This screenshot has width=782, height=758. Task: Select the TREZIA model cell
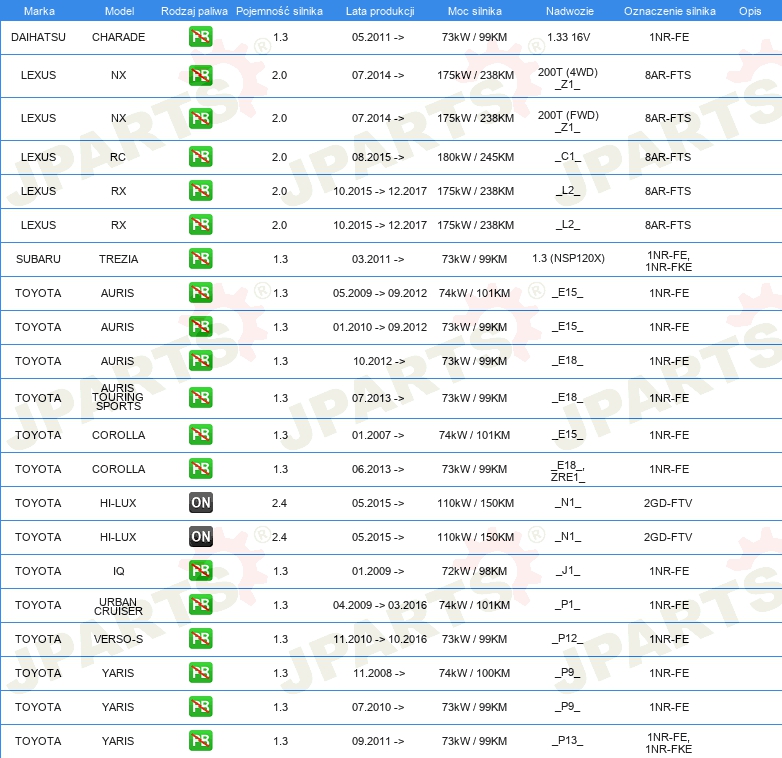point(118,259)
